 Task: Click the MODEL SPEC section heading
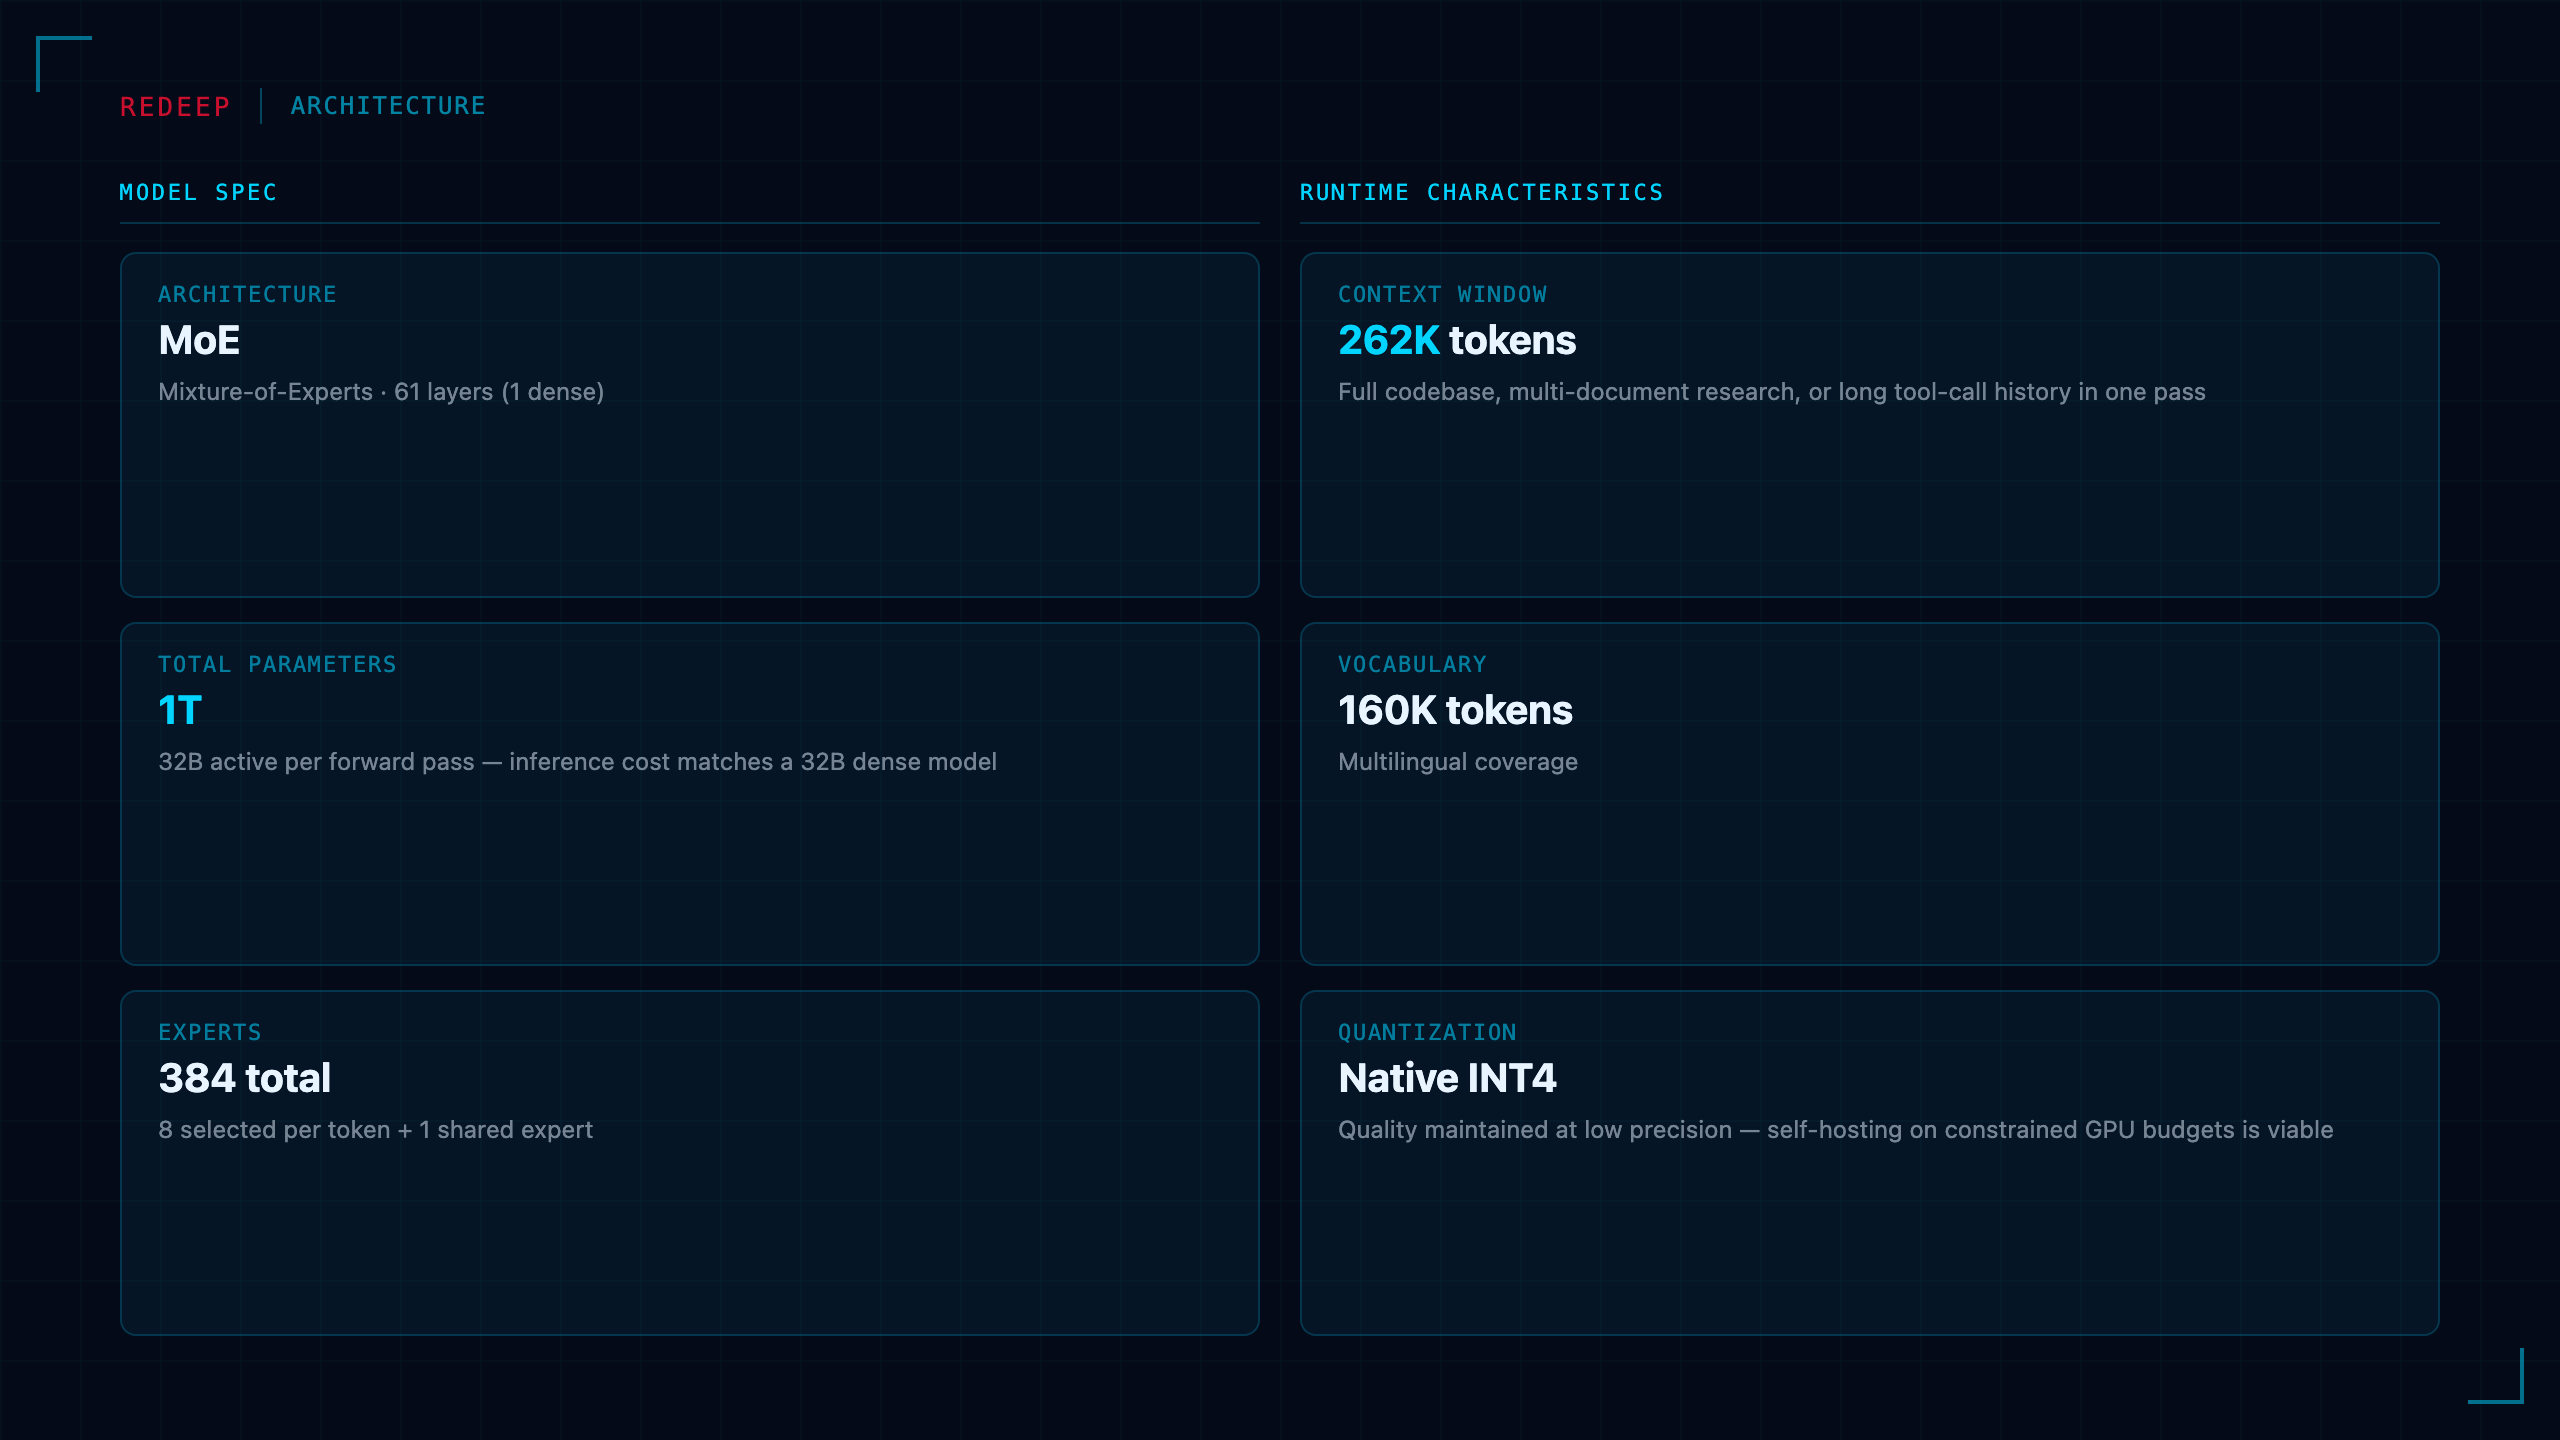198,192
